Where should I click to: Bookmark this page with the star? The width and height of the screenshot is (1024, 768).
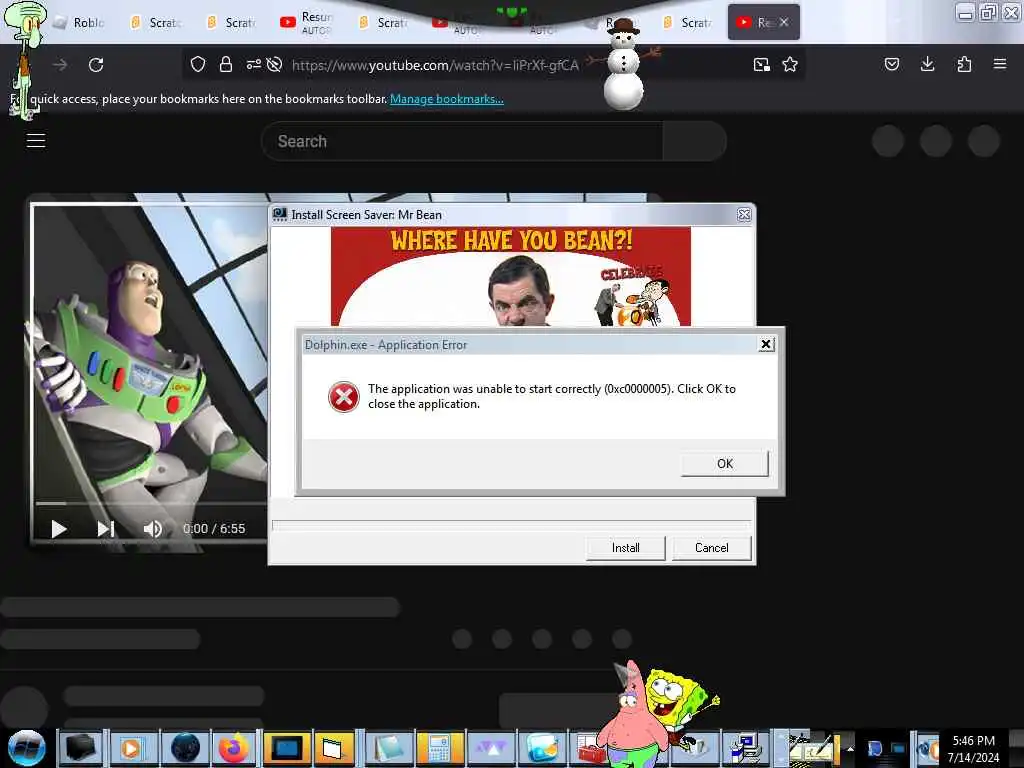pos(790,64)
